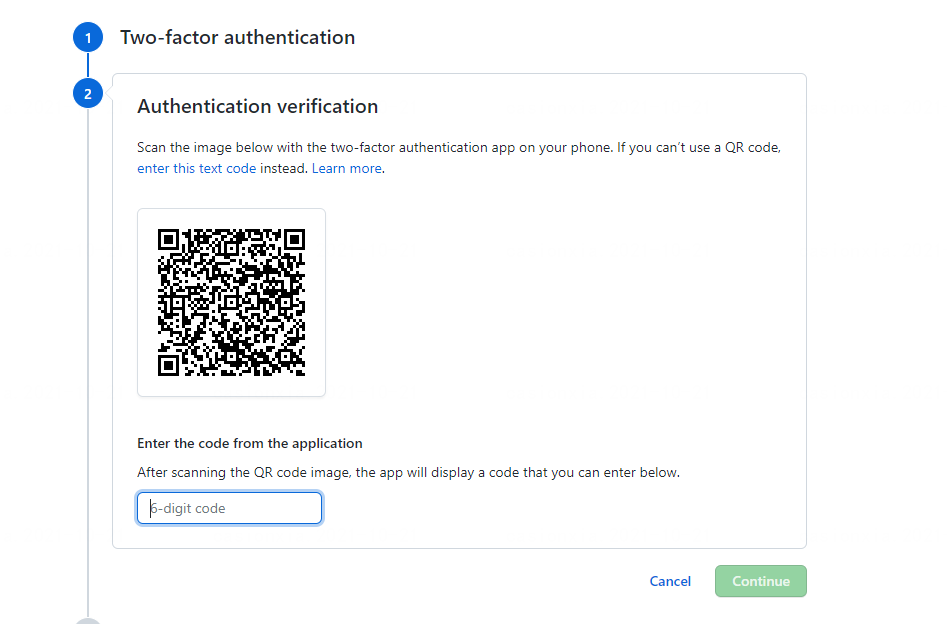Click the "Enter the code from the application" label
The width and height of the screenshot is (947, 624).
250,443
